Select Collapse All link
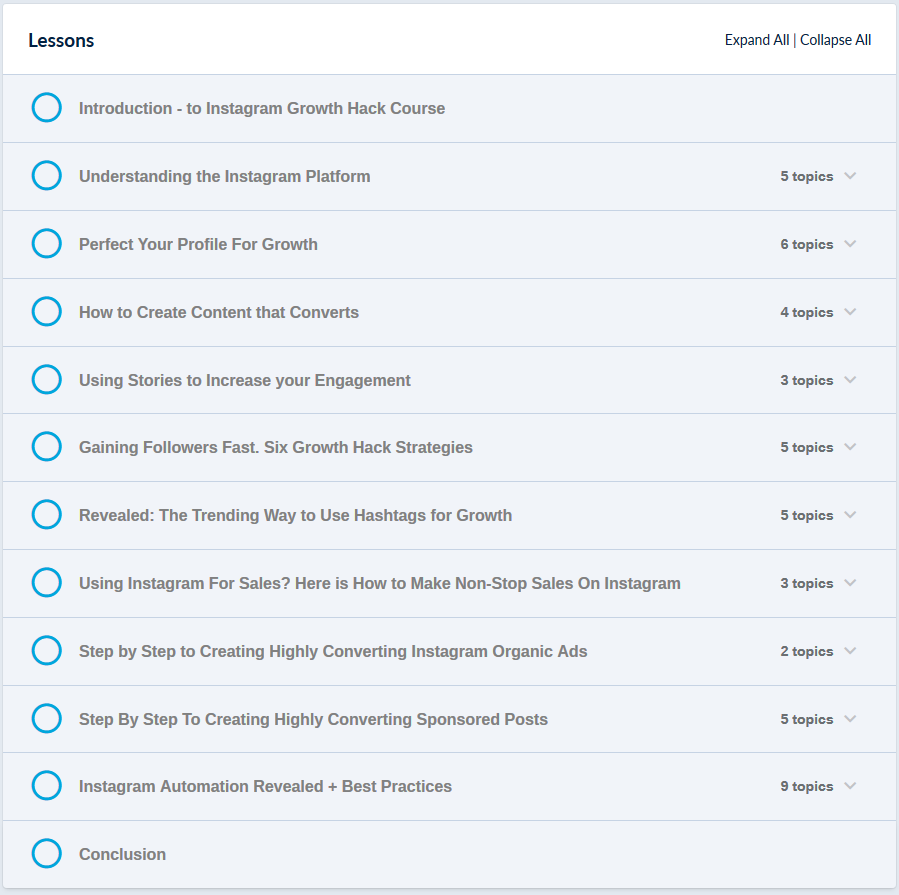Screen dimensions: 899x895 835,40
